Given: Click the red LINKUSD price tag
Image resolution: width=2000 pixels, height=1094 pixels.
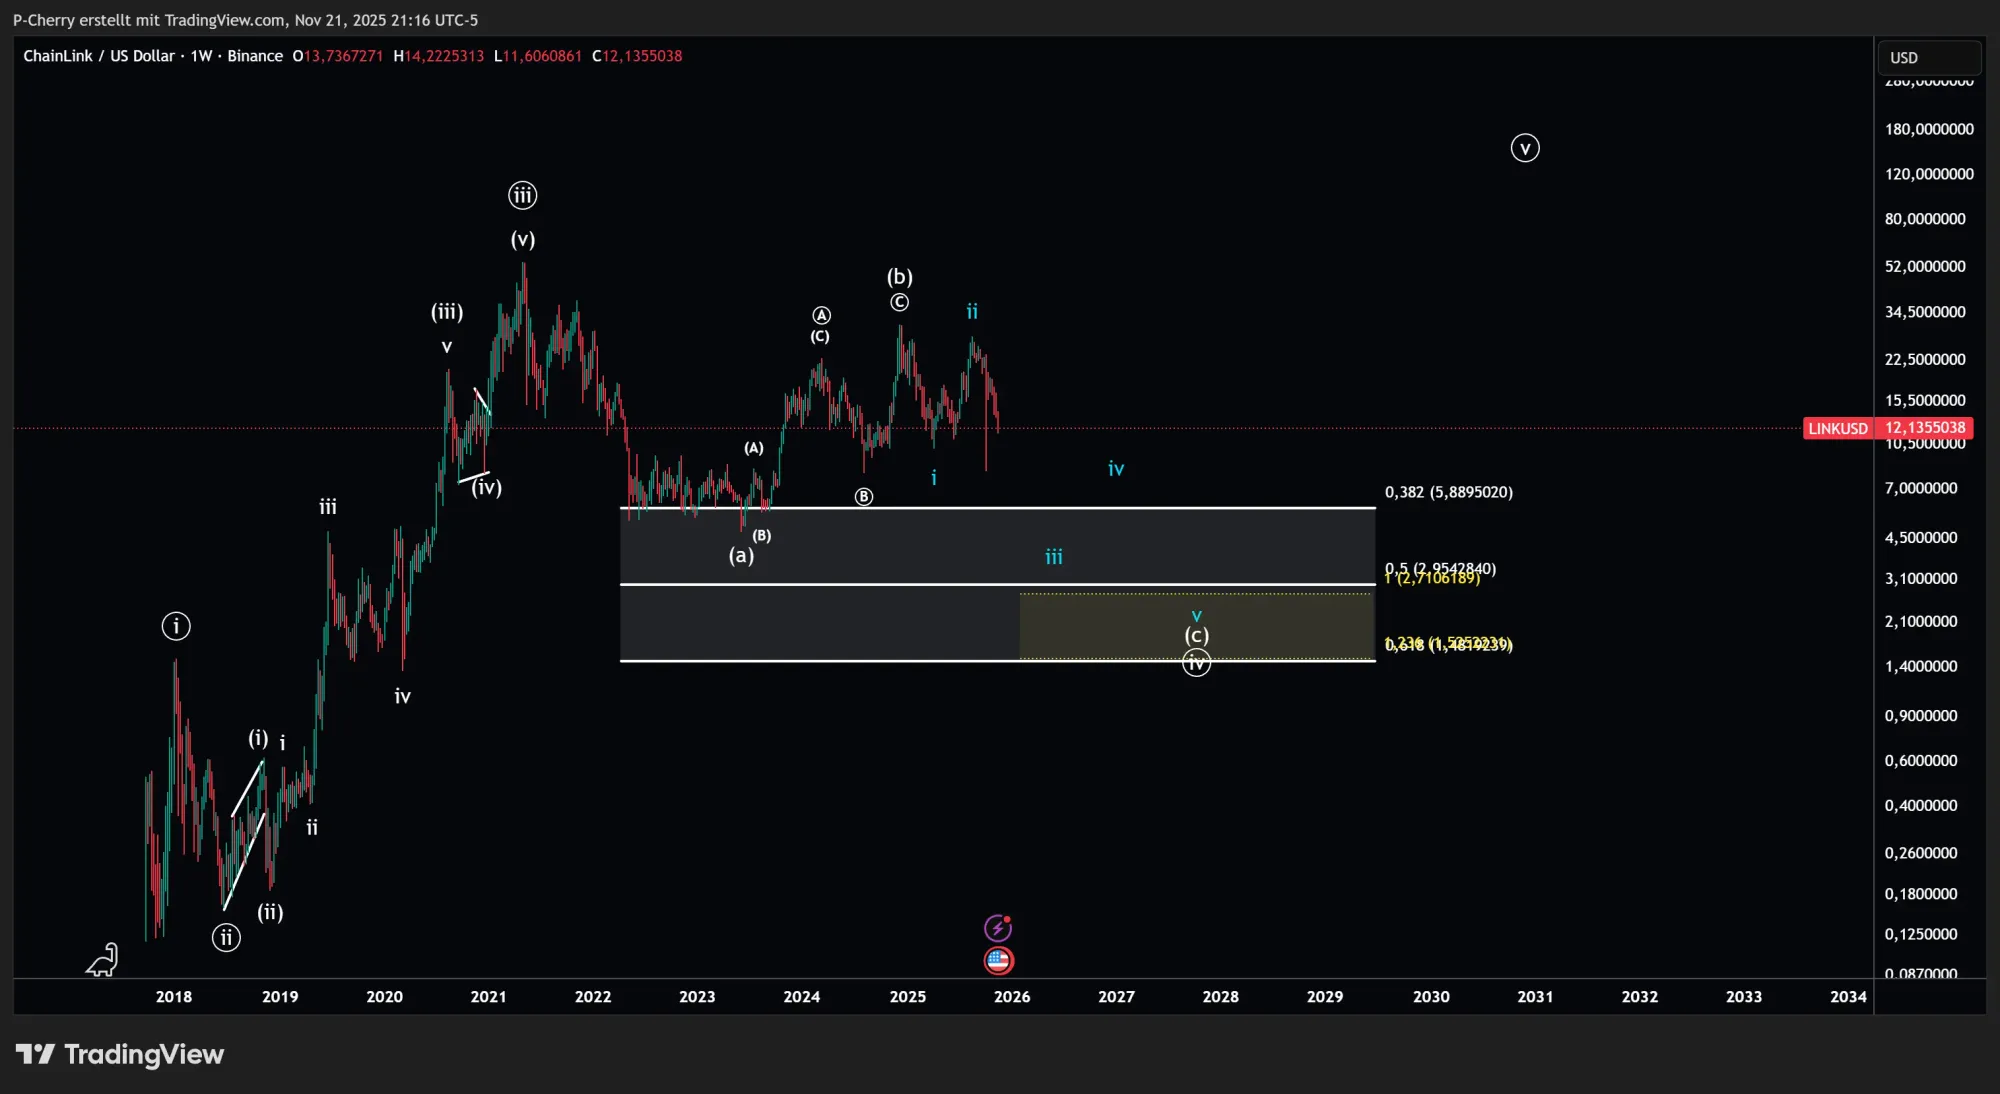Looking at the screenshot, I should (x=1837, y=428).
